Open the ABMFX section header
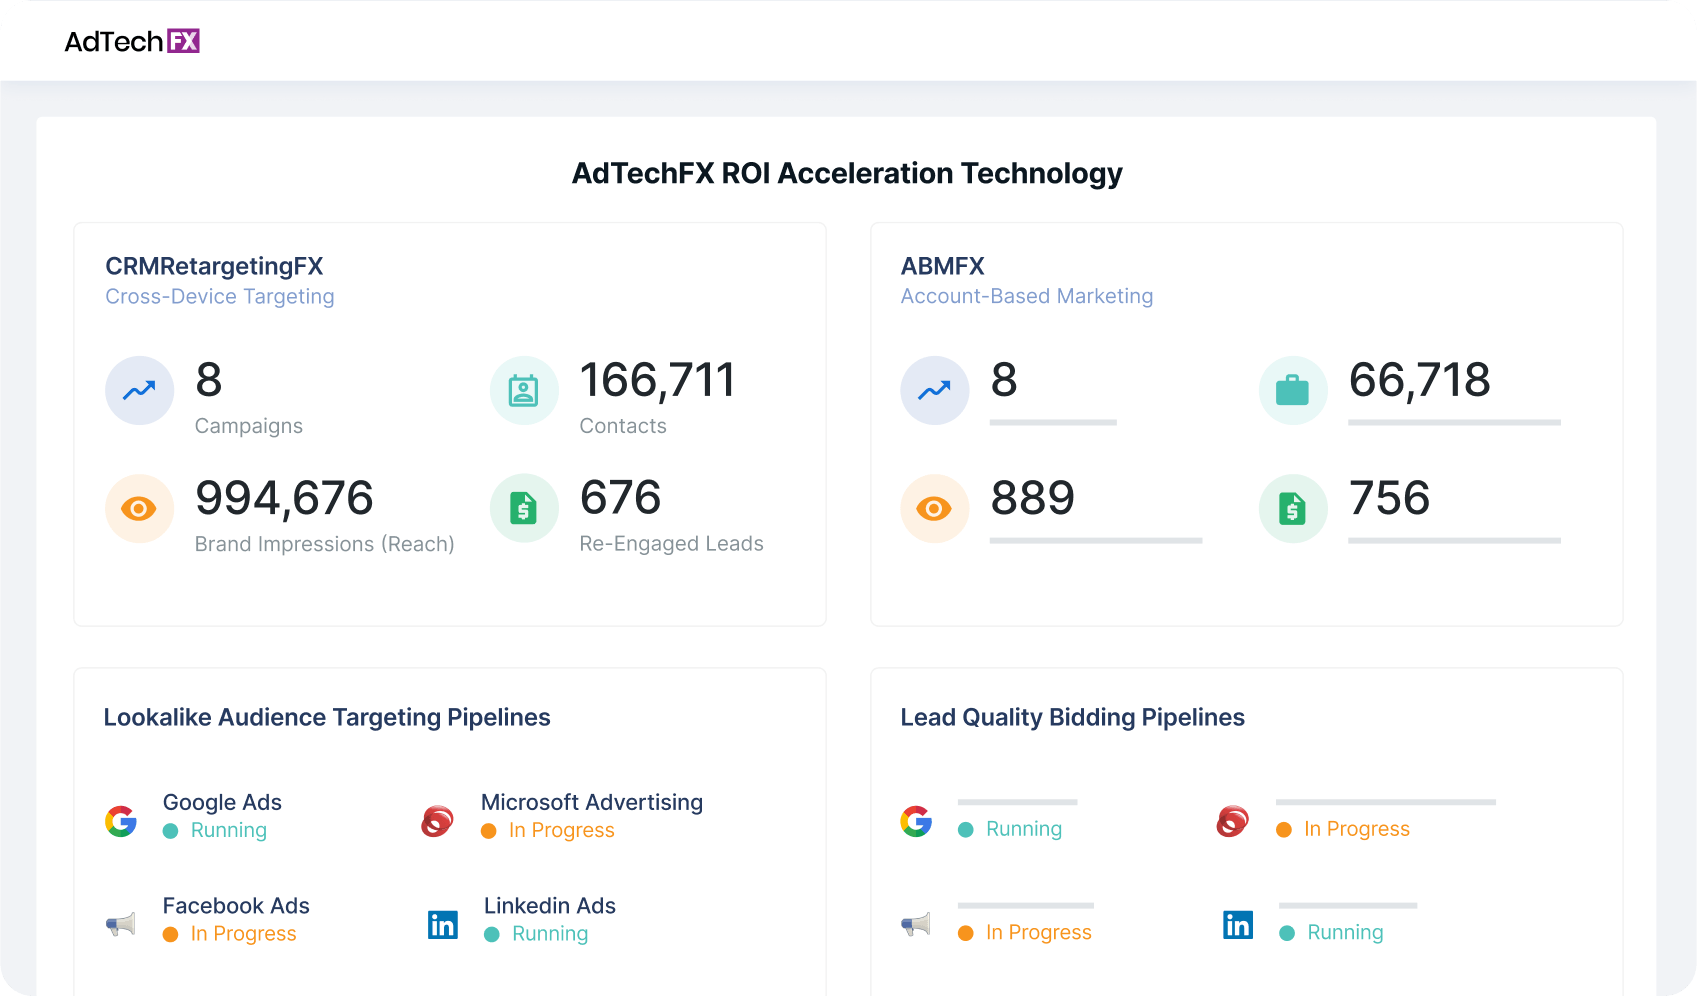1697x996 pixels. [x=942, y=266]
